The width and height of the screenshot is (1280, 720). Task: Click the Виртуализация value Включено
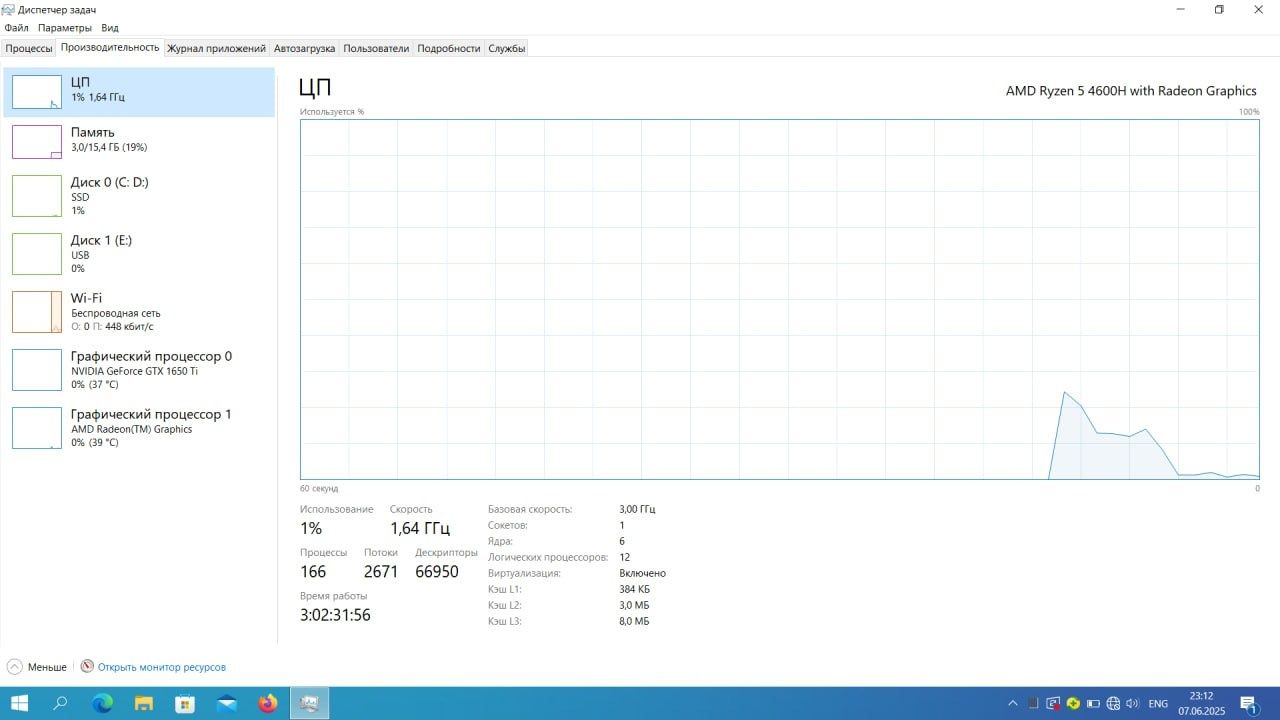click(x=642, y=573)
